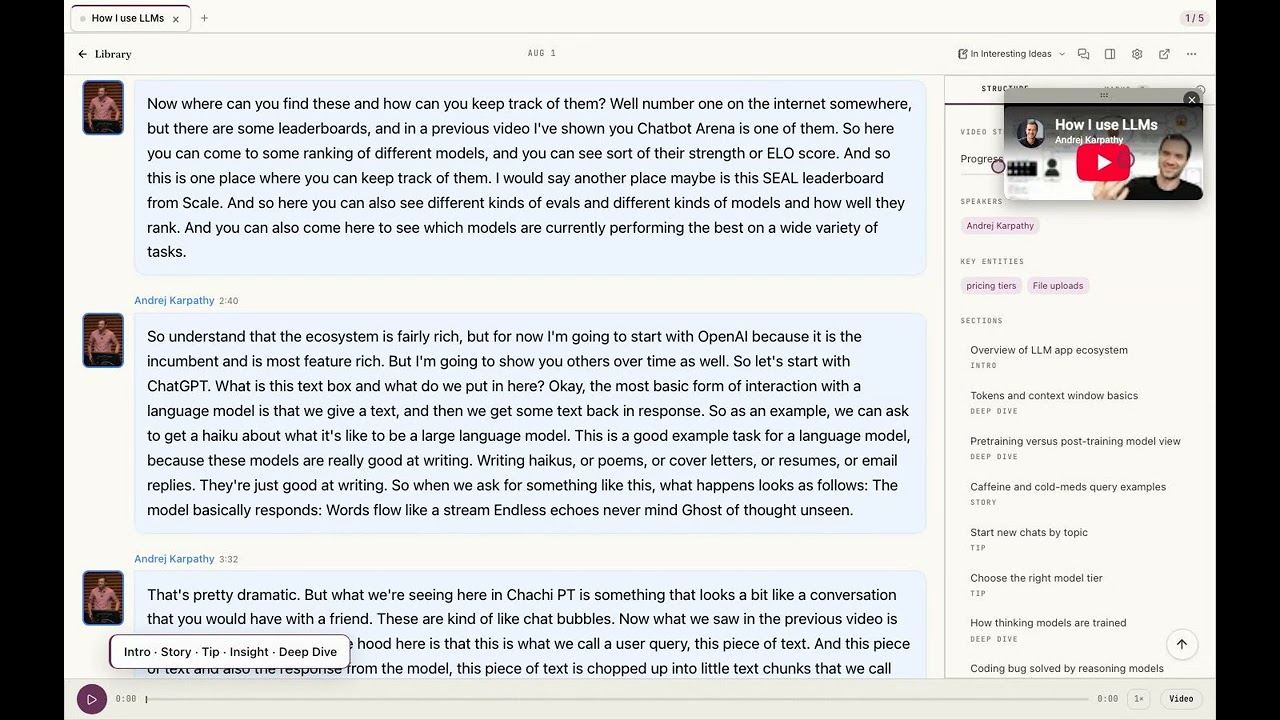The height and width of the screenshot is (720, 1280).
Task: Toggle the side panel layout icon
Action: pyautogui.click(x=1110, y=54)
